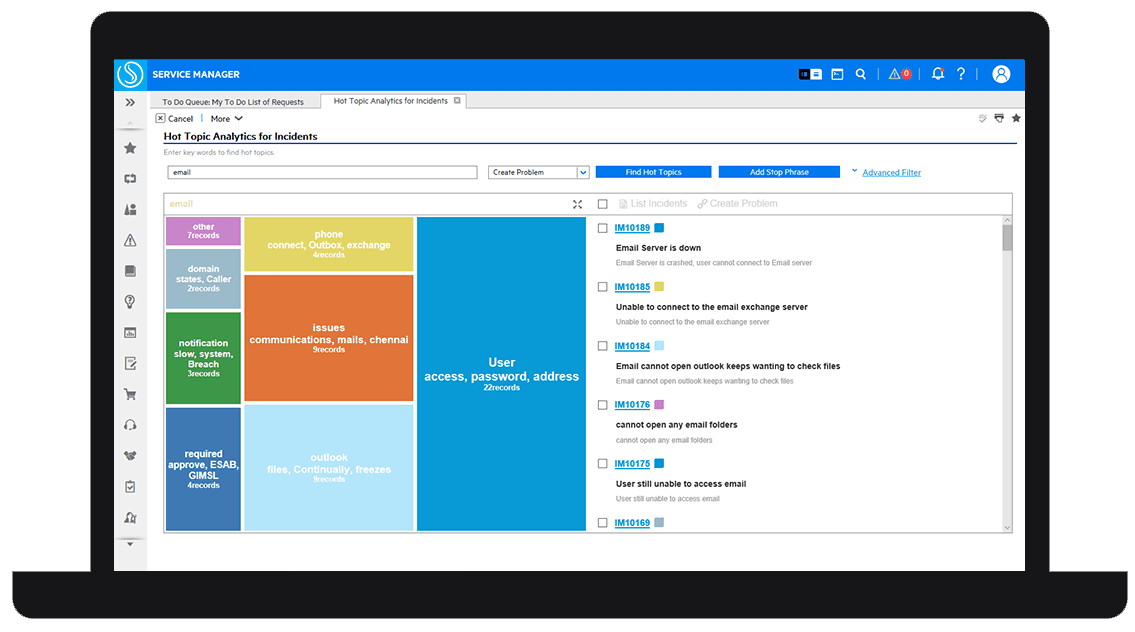The image size is (1135, 632).
Task: Open the user profile avatar icon
Action: click(1001, 74)
